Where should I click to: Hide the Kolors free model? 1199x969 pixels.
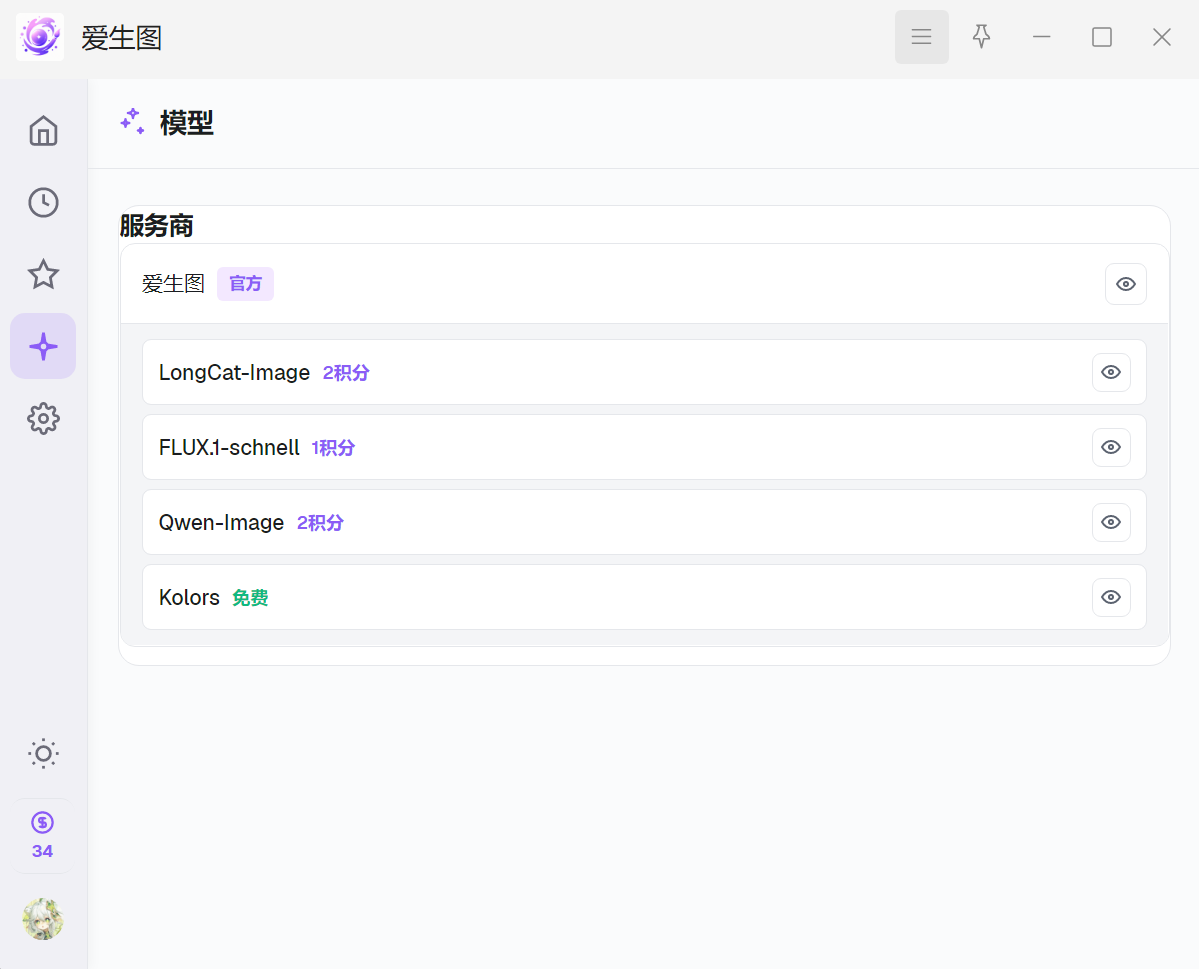click(x=1111, y=597)
